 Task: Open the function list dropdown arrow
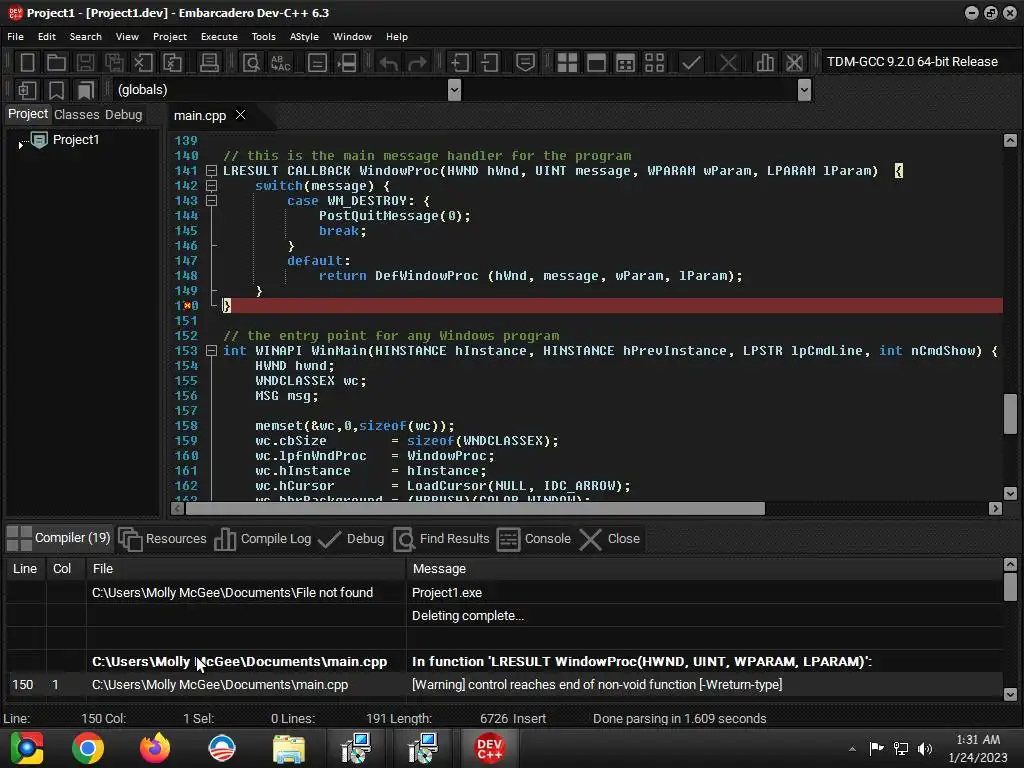point(805,89)
